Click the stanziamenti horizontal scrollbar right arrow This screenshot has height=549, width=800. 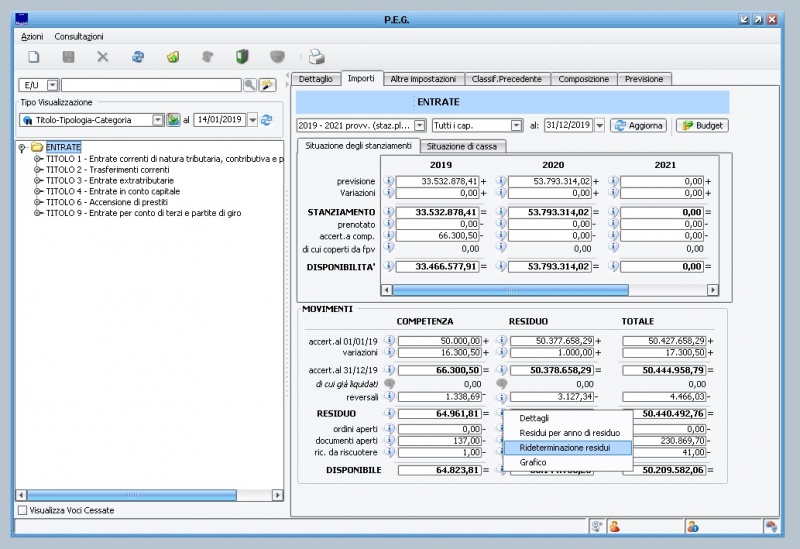click(712, 289)
